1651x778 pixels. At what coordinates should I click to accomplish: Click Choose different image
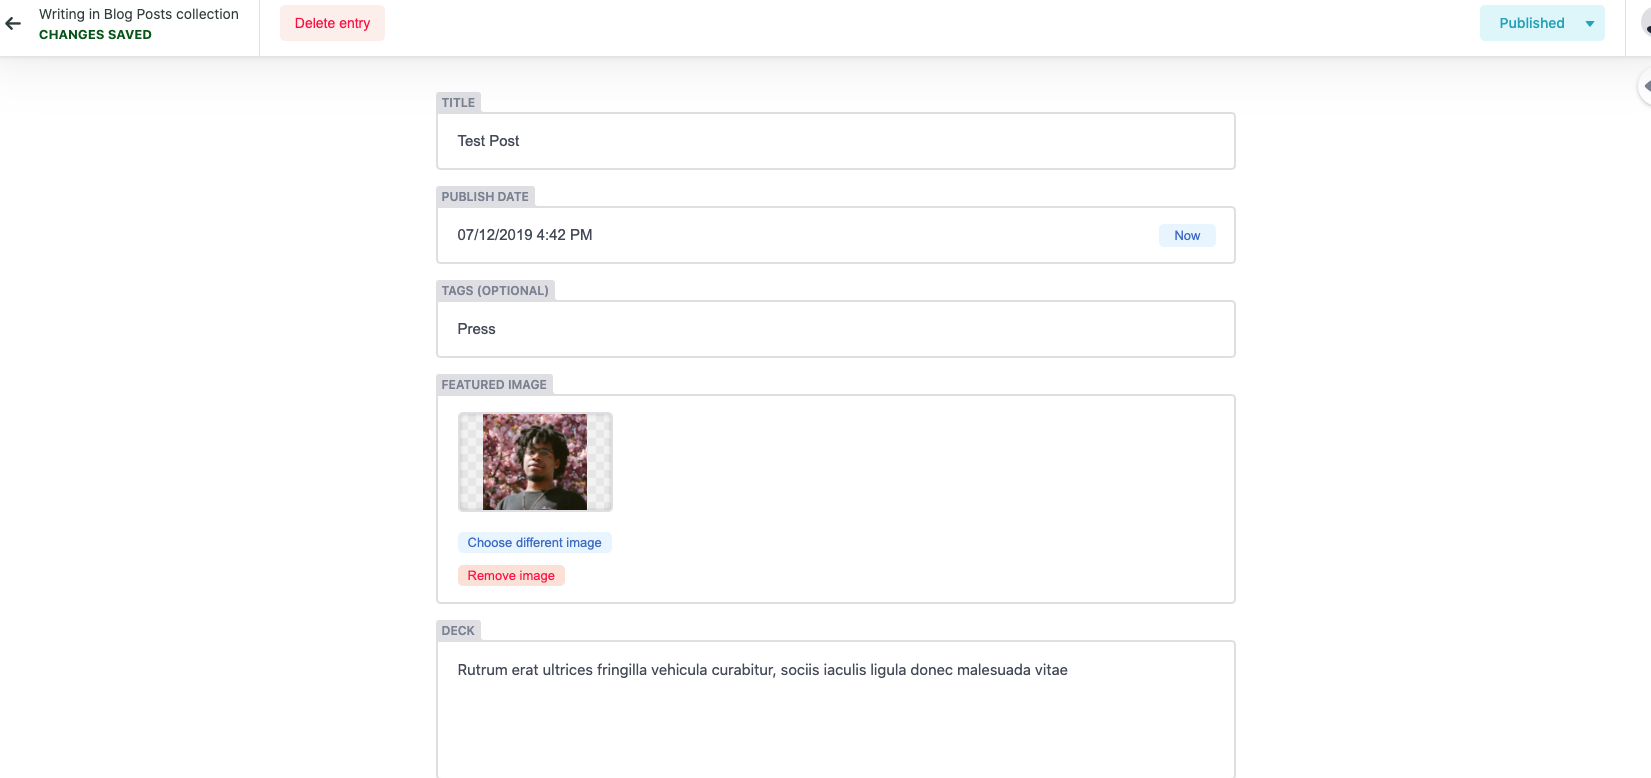[535, 542]
